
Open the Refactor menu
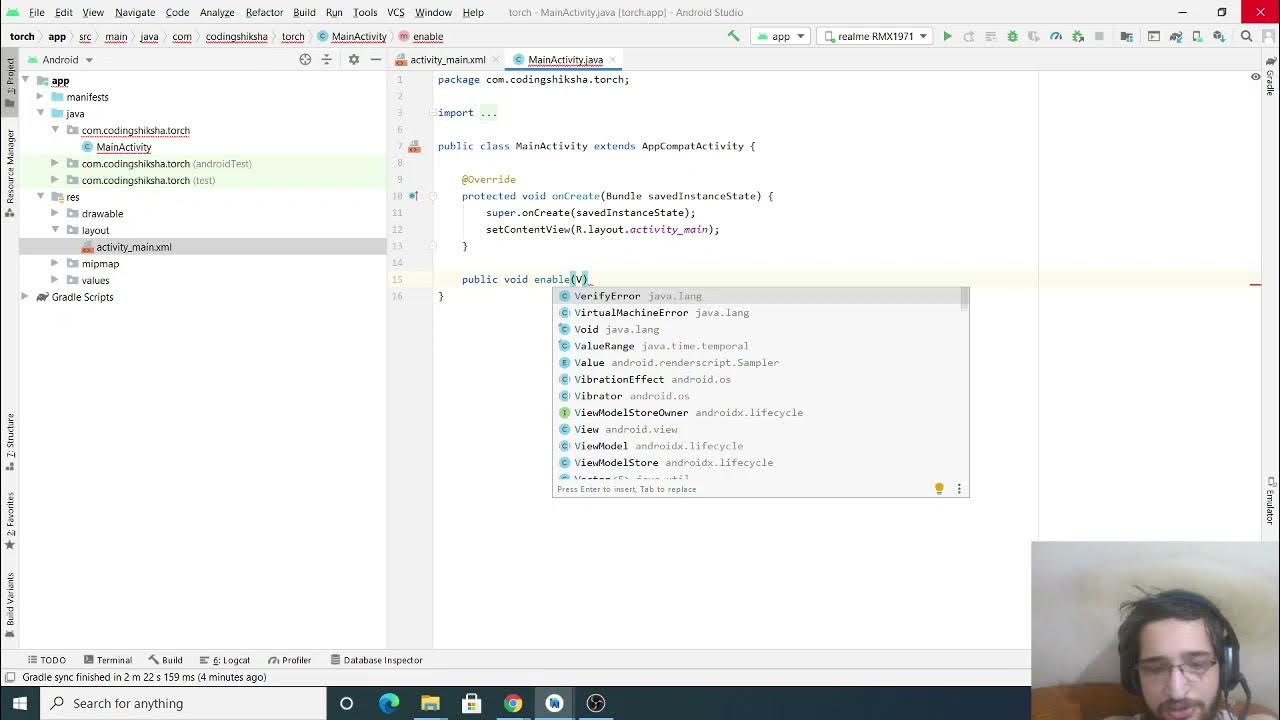point(264,12)
